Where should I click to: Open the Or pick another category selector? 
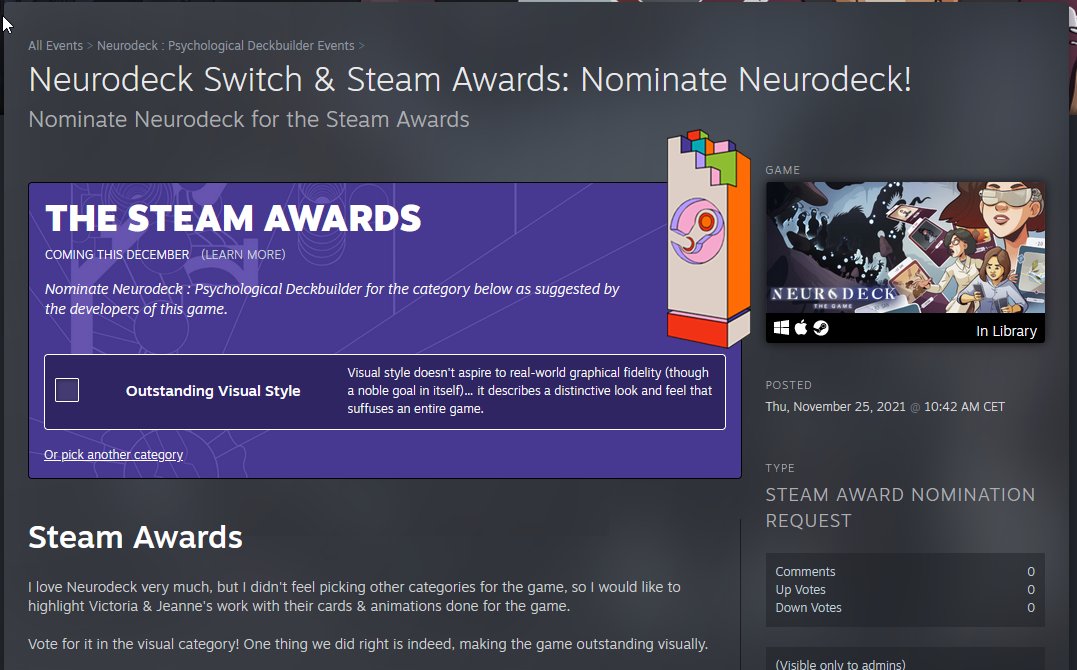[x=113, y=454]
